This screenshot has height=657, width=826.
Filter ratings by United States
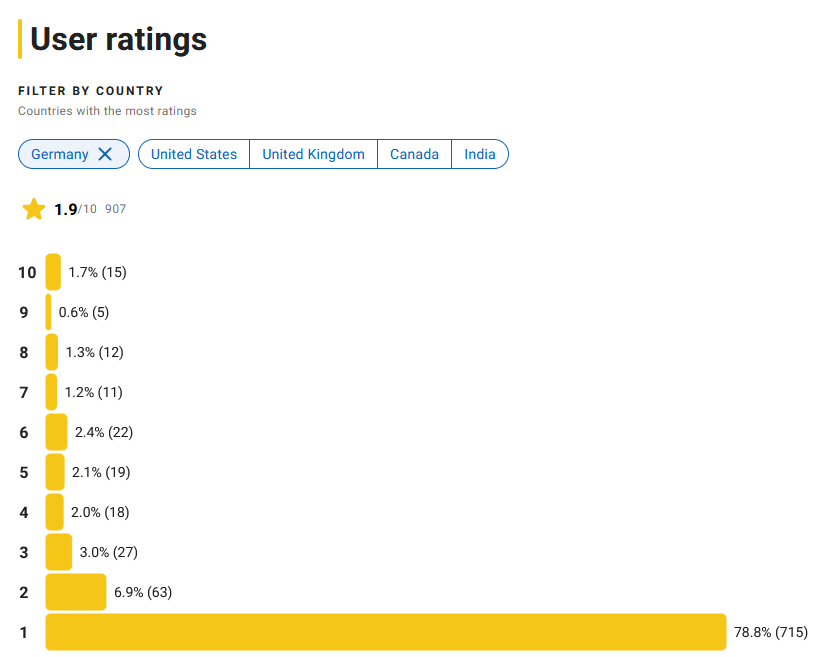point(194,154)
